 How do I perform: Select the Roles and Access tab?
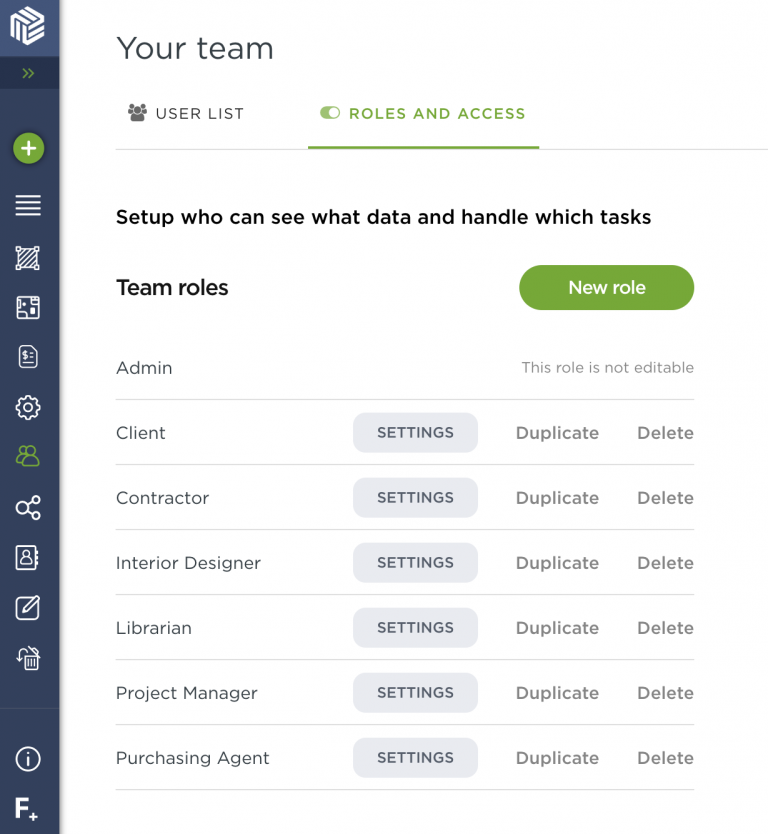423,114
